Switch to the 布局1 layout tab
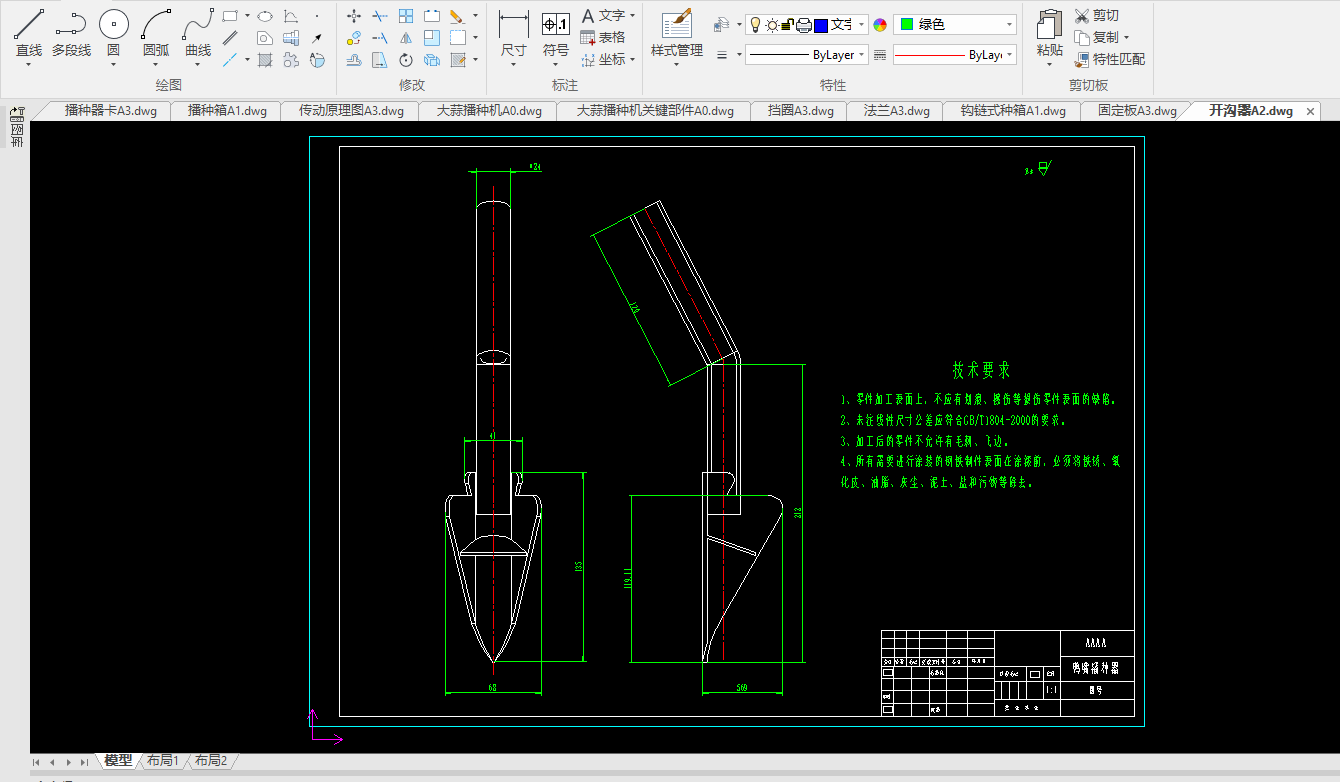The height and width of the screenshot is (782, 1340). [162, 761]
